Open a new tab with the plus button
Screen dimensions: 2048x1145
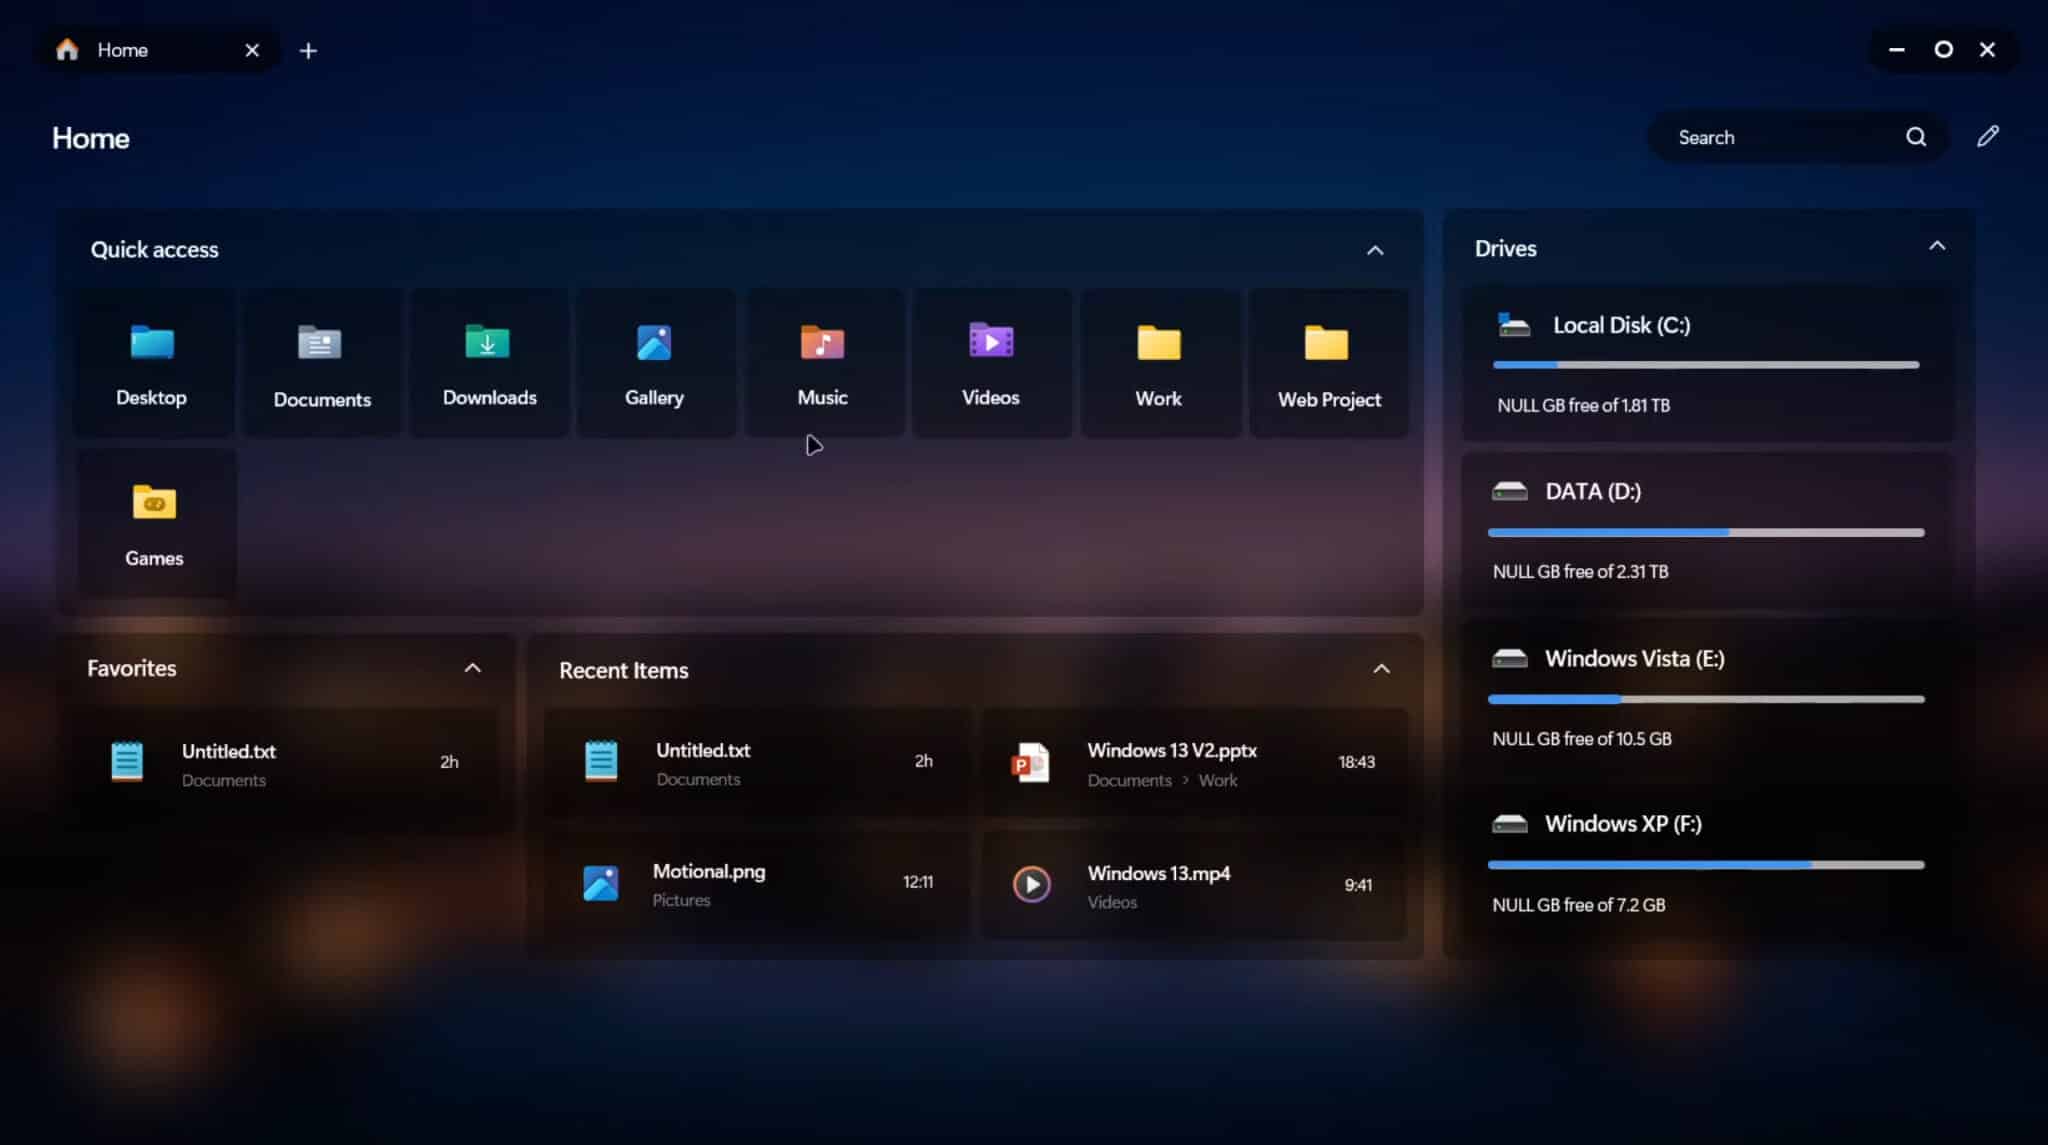click(x=308, y=50)
